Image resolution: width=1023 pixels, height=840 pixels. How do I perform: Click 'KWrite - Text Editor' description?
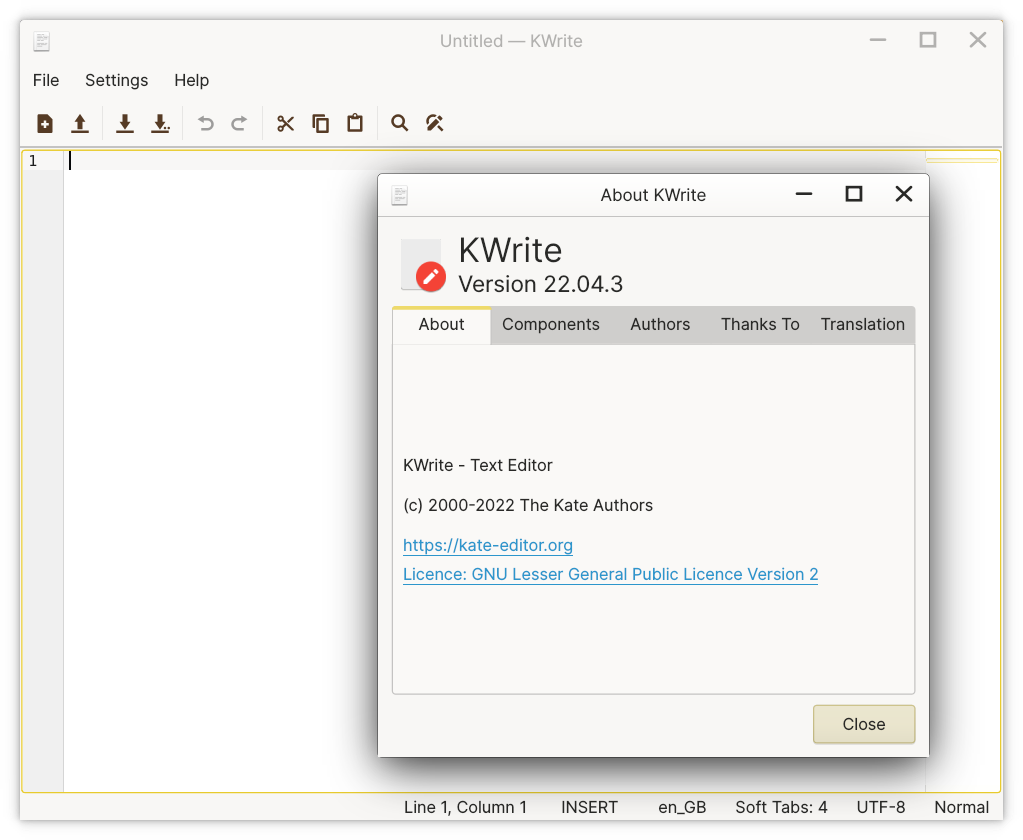(x=478, y=466)
